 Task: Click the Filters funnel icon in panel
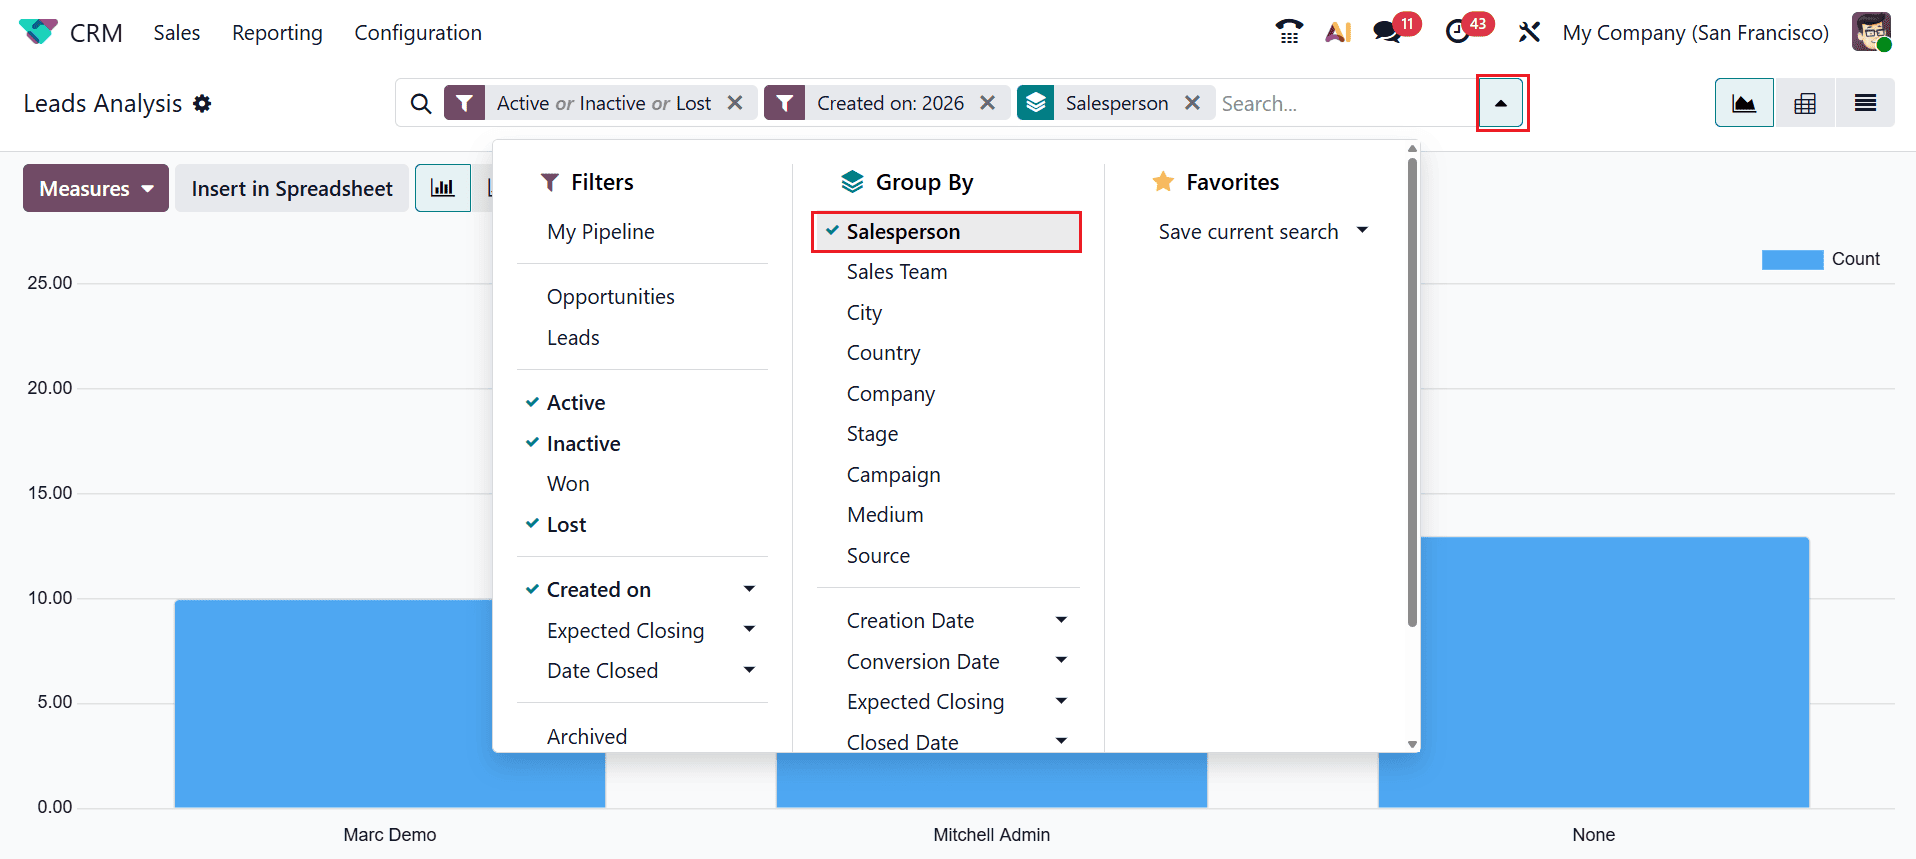click(x=549, y=182)
